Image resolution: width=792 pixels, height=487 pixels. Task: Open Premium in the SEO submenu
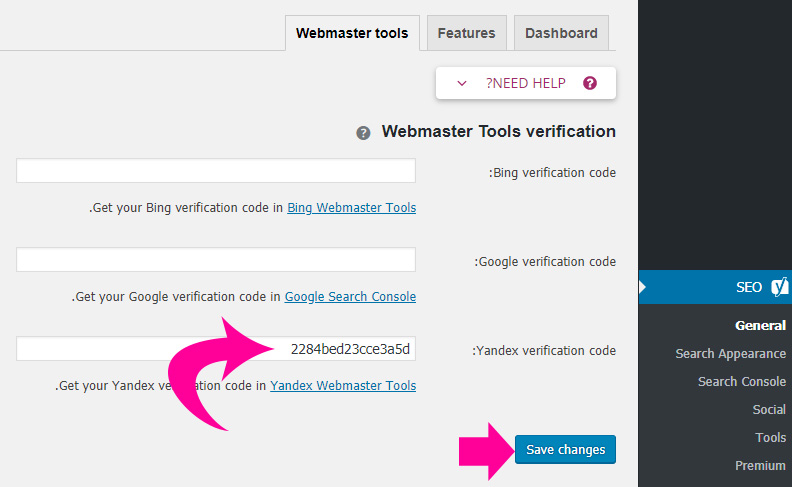pos(760,465)
